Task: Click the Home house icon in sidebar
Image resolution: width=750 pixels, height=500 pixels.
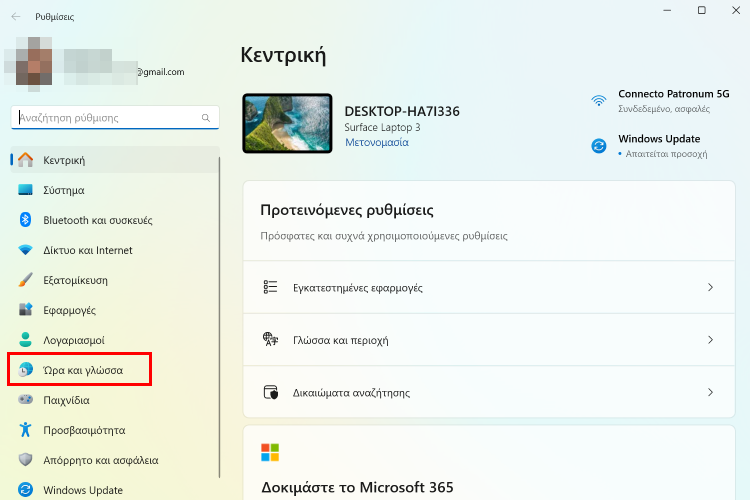Action: pos(25,160)
